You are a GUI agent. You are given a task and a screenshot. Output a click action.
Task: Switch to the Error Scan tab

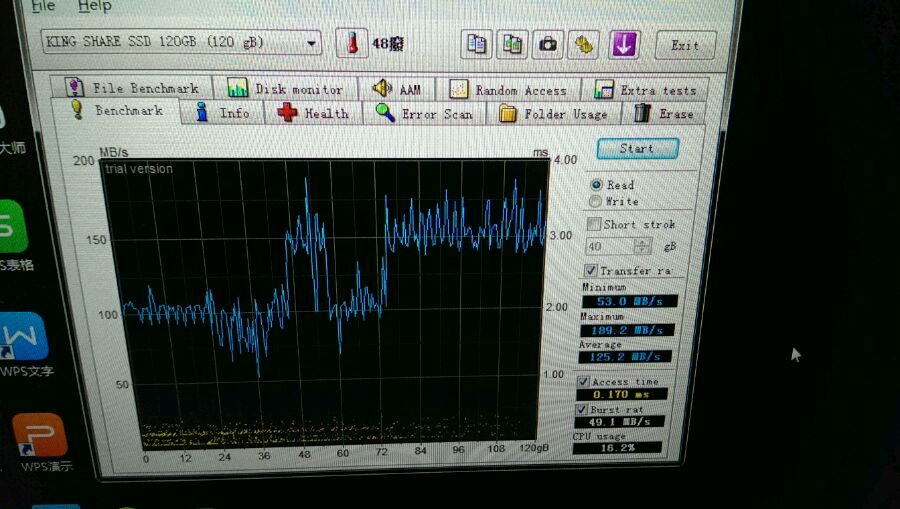pyautogui.click(x=424, y=114)
